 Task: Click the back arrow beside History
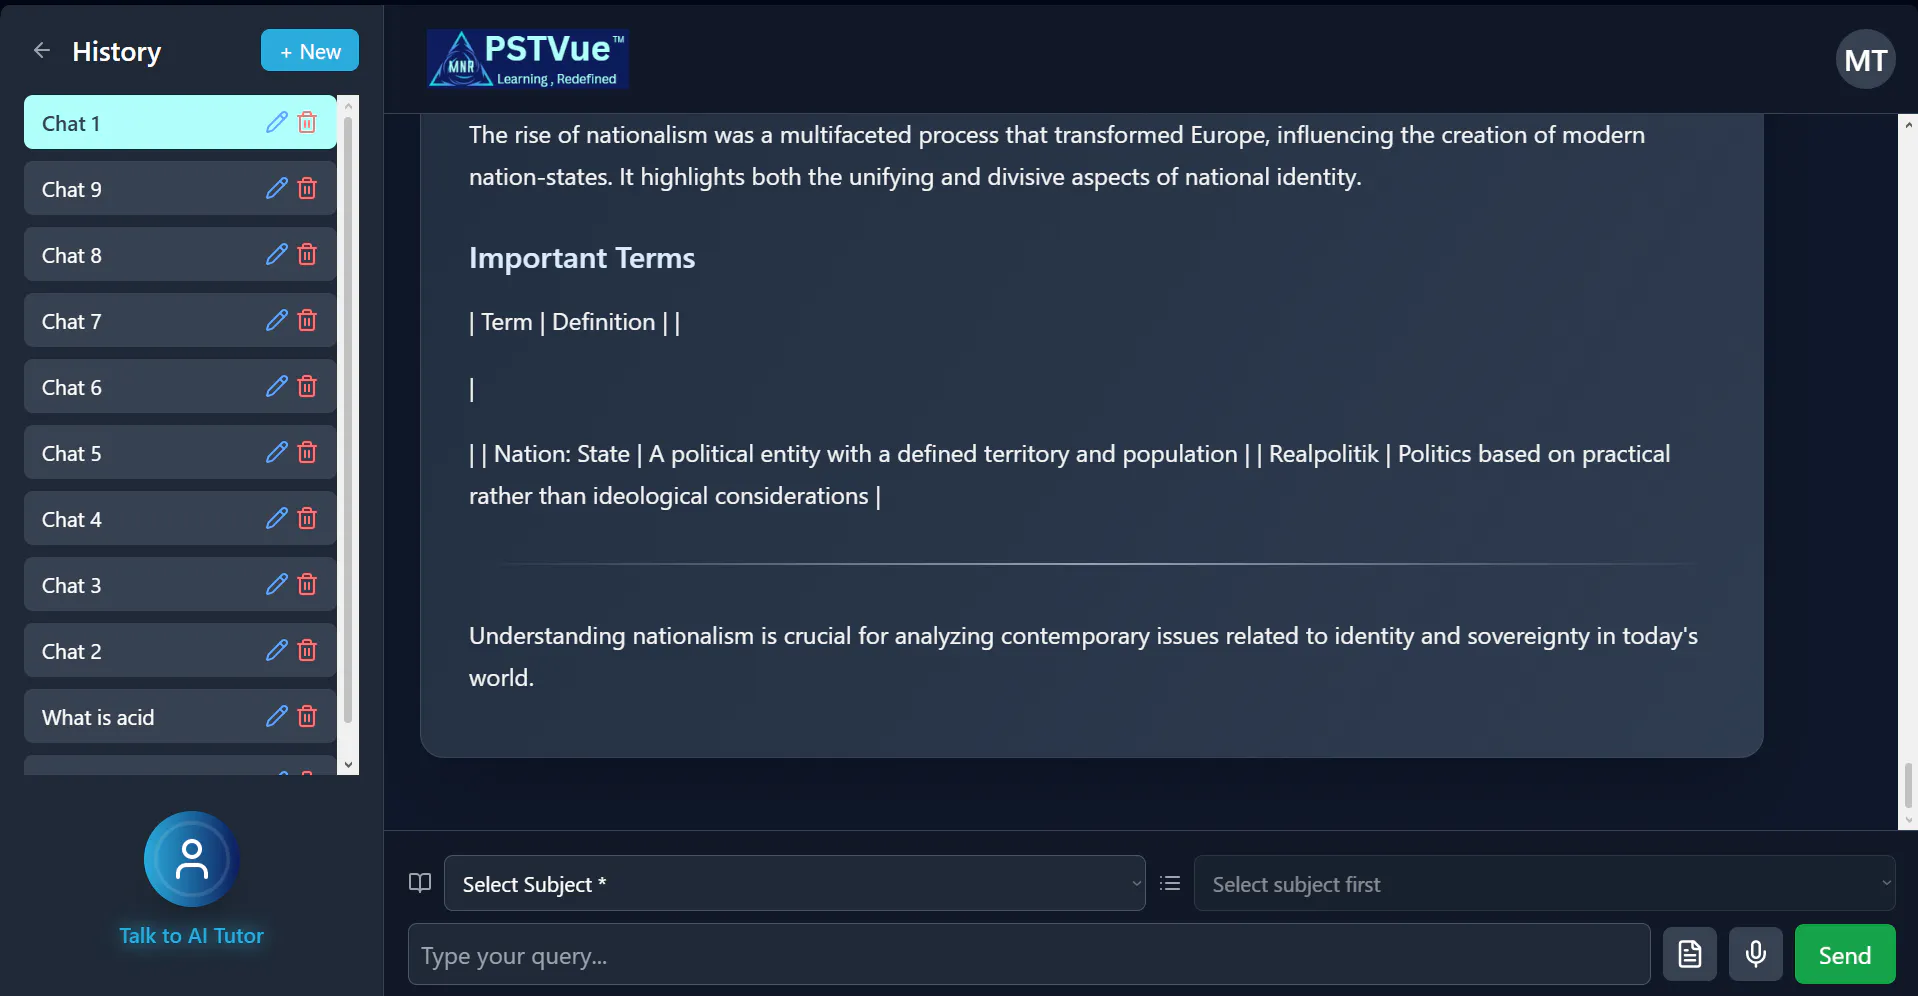(x=41, y=50)
